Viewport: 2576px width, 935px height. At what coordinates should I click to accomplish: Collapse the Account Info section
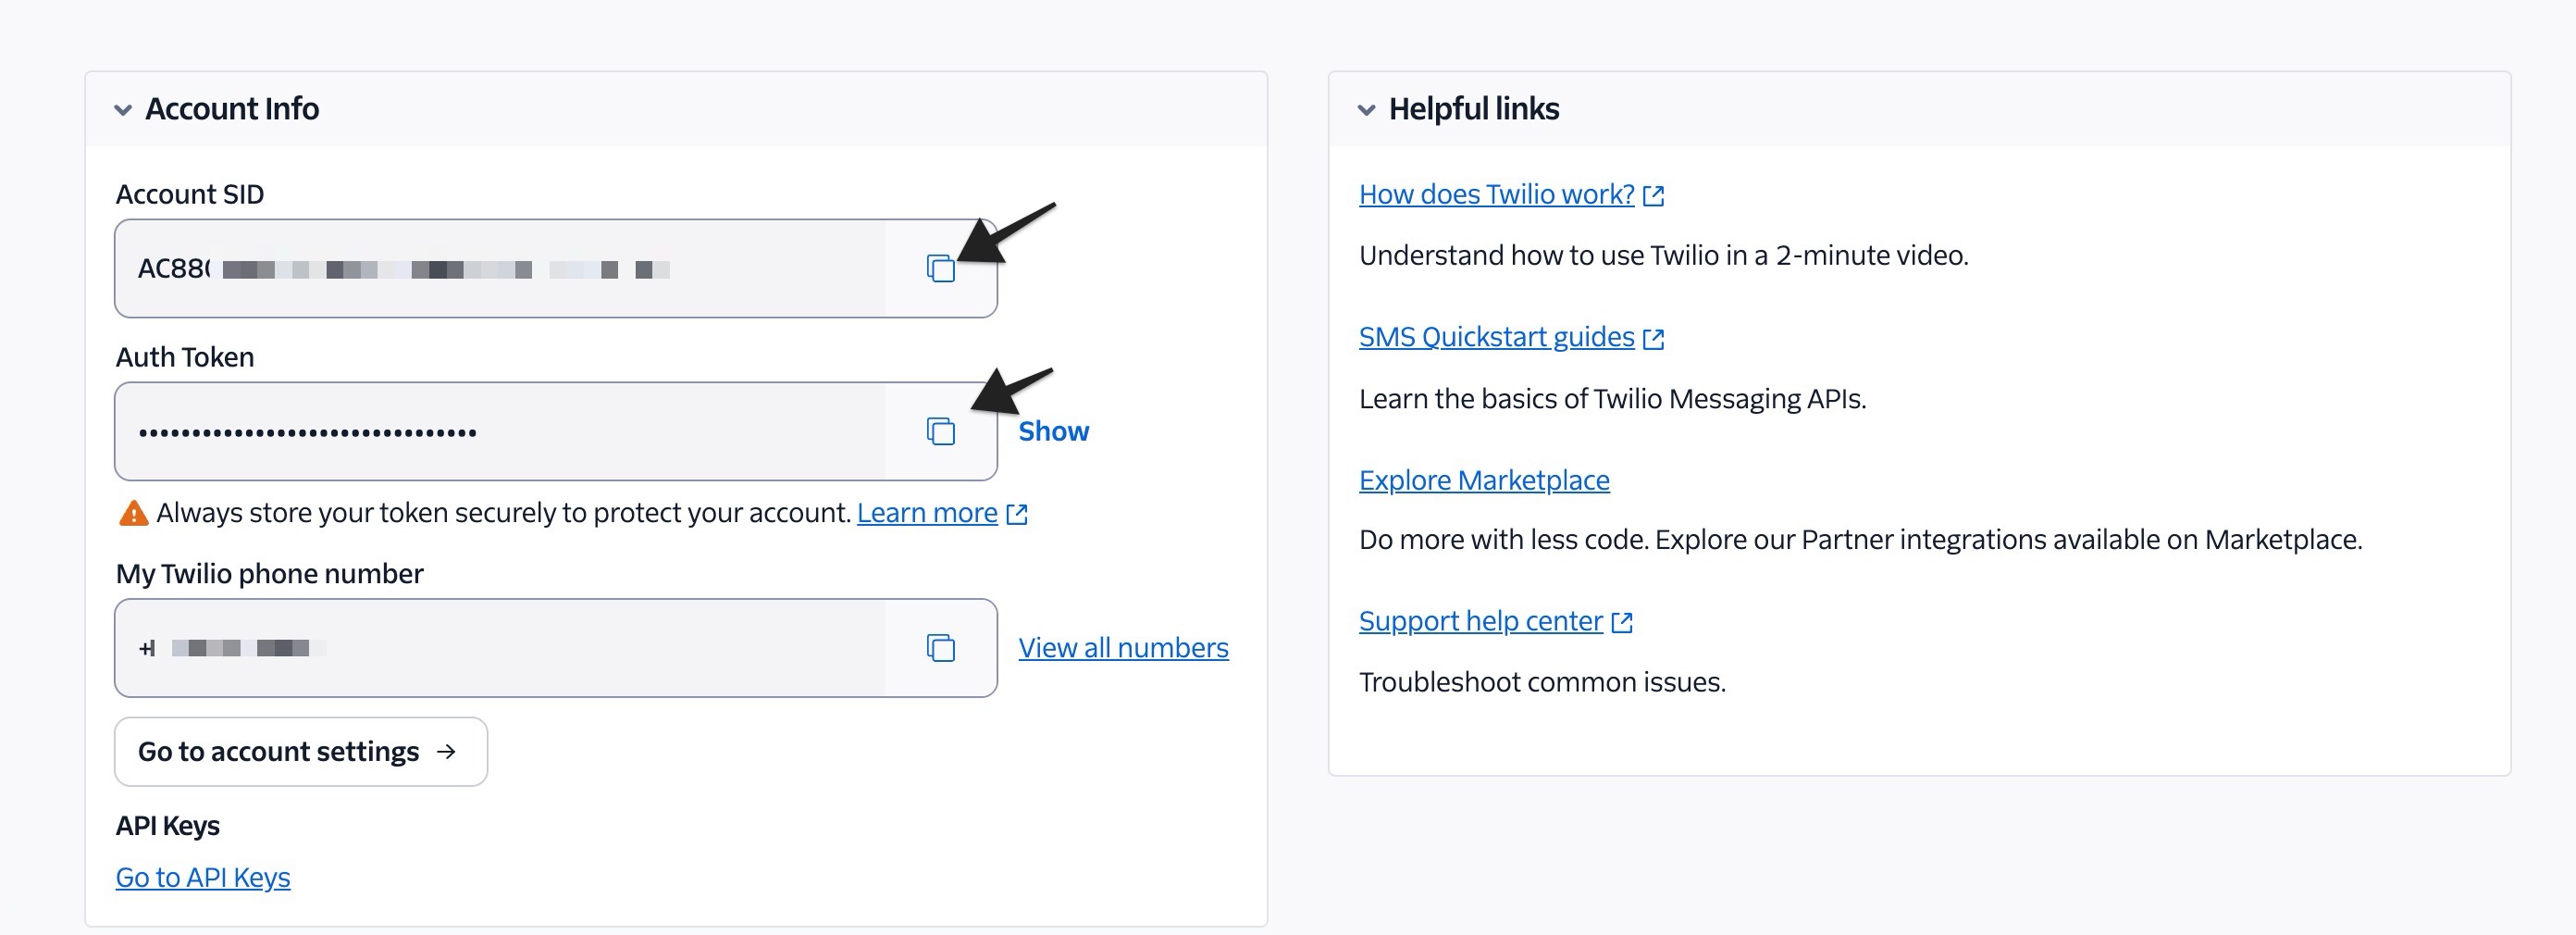(x=123, y=109)
